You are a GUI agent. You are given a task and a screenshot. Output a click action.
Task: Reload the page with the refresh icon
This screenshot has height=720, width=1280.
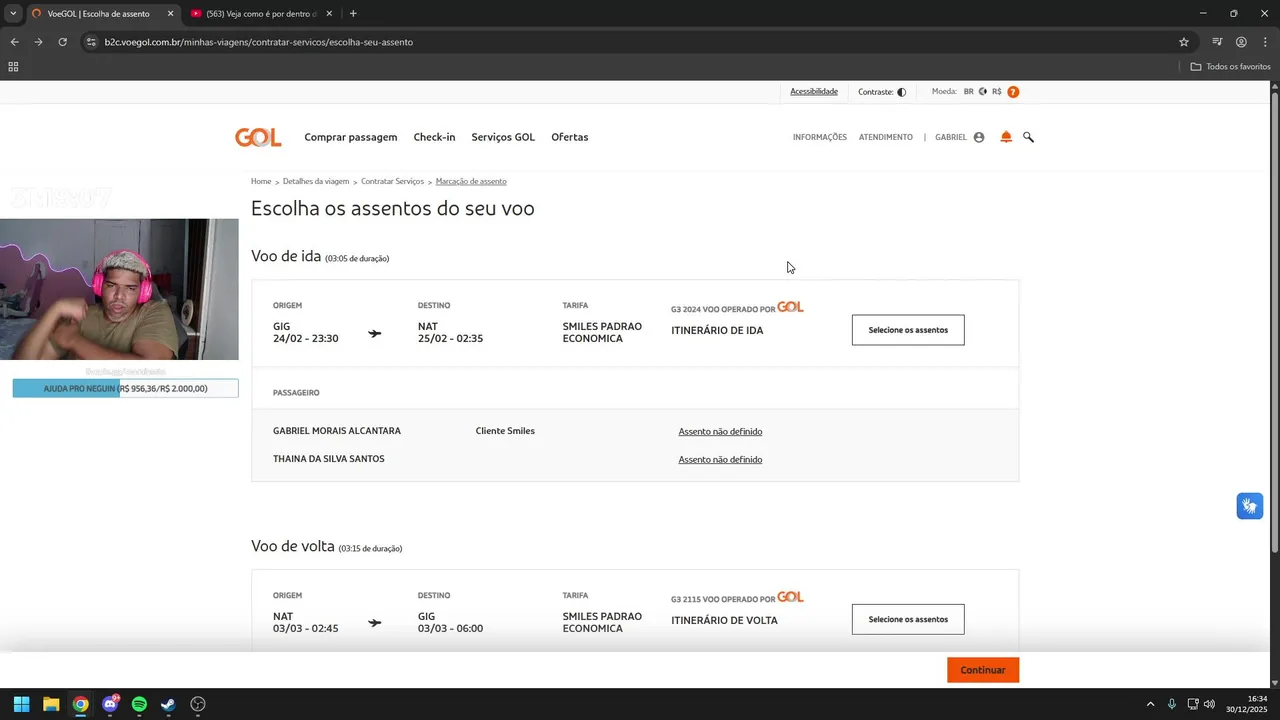click(62, 42)
